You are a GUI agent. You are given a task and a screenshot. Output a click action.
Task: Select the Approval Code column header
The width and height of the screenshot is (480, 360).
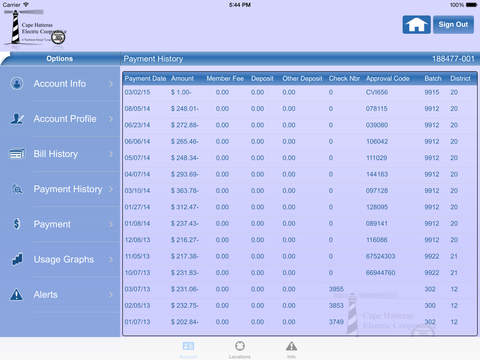[388, 79]
